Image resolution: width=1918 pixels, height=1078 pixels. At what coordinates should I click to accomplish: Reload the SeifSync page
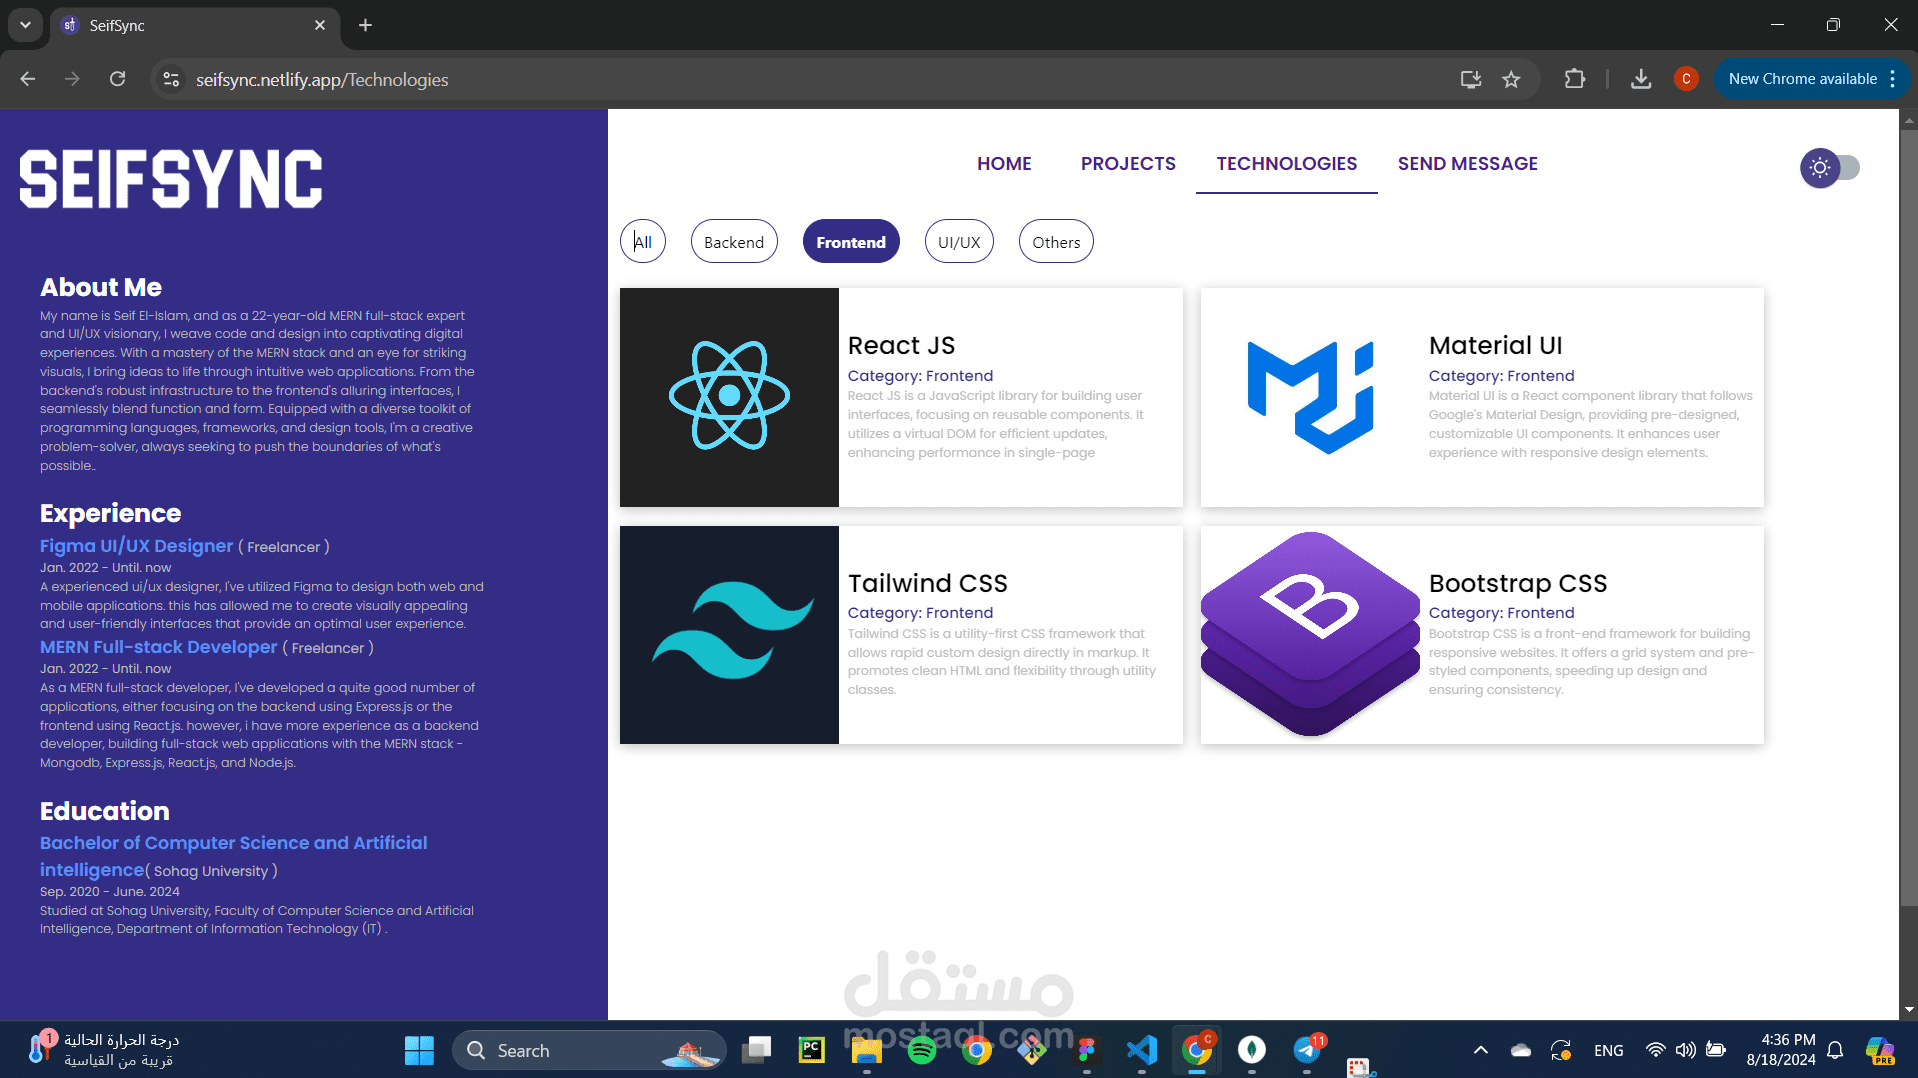coord(117,79)
